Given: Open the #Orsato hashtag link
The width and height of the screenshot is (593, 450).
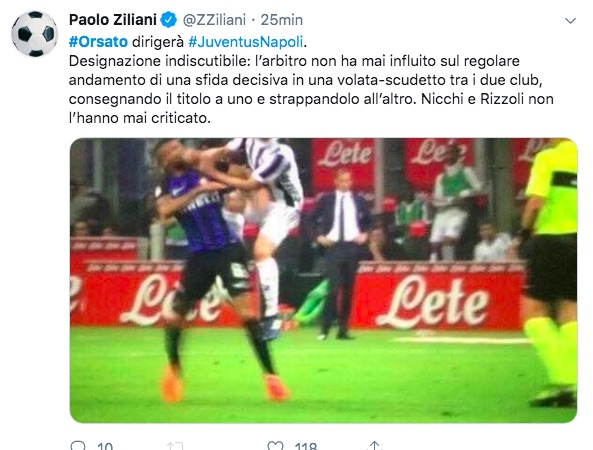Looking at the screenshot, I should click(x=98, y=42).
